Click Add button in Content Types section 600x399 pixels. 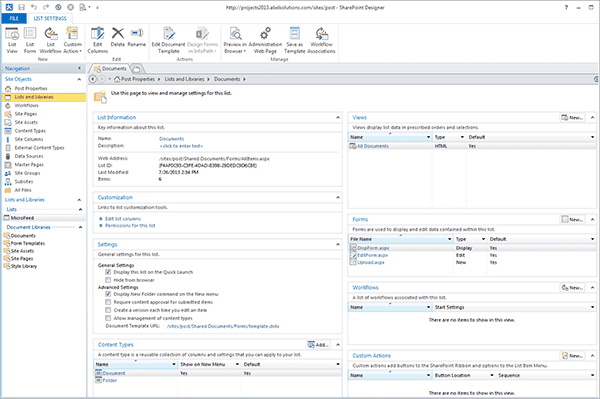[318, 345]
